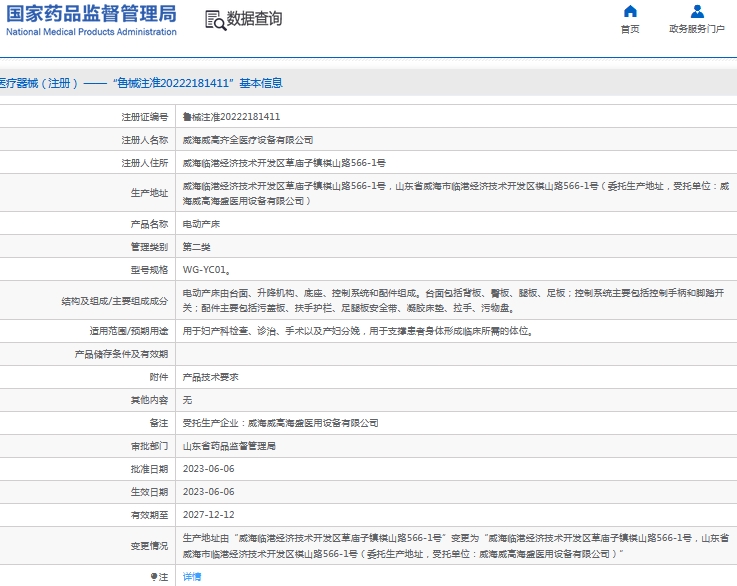The image size is (737, 586).
Task: Click the 数据查询 magnifier document icon
Action: (216, 20)
